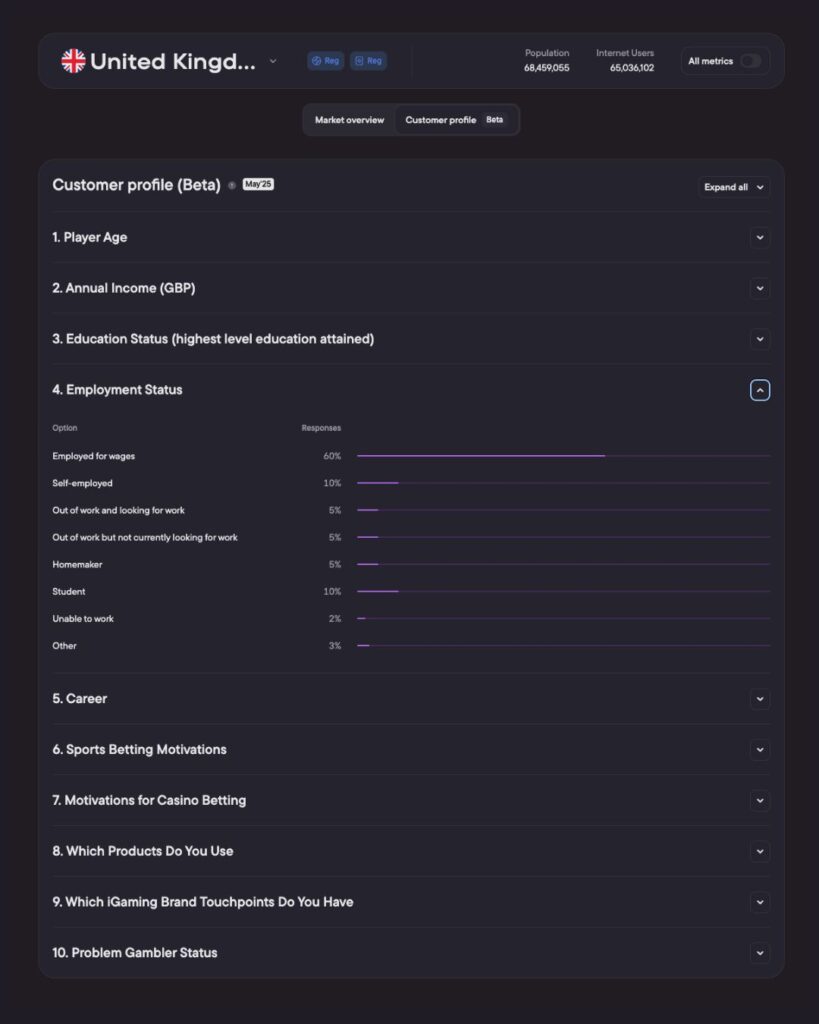Expand Sports Betting Motivations section
The height and width of the screenshot is (1024, 819).
pyautogui.click(x=760, y=750)
